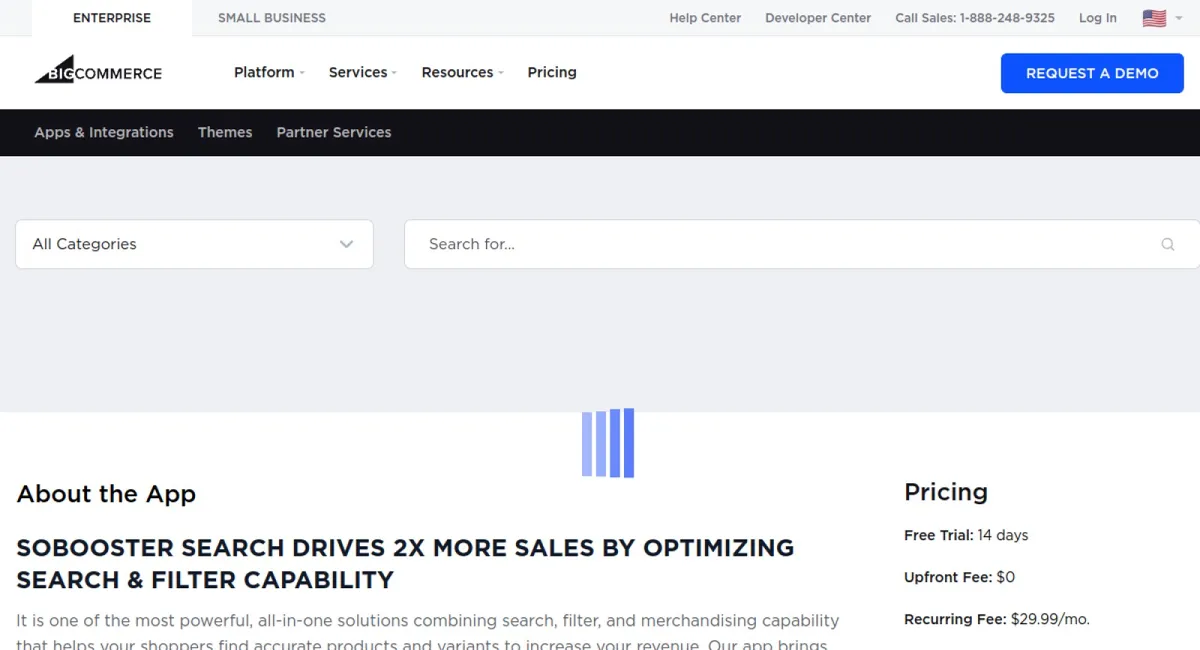This screenshot has height=650, width=1200.
Task: Click the Log In link
Action: click(x=1098, y=18)
